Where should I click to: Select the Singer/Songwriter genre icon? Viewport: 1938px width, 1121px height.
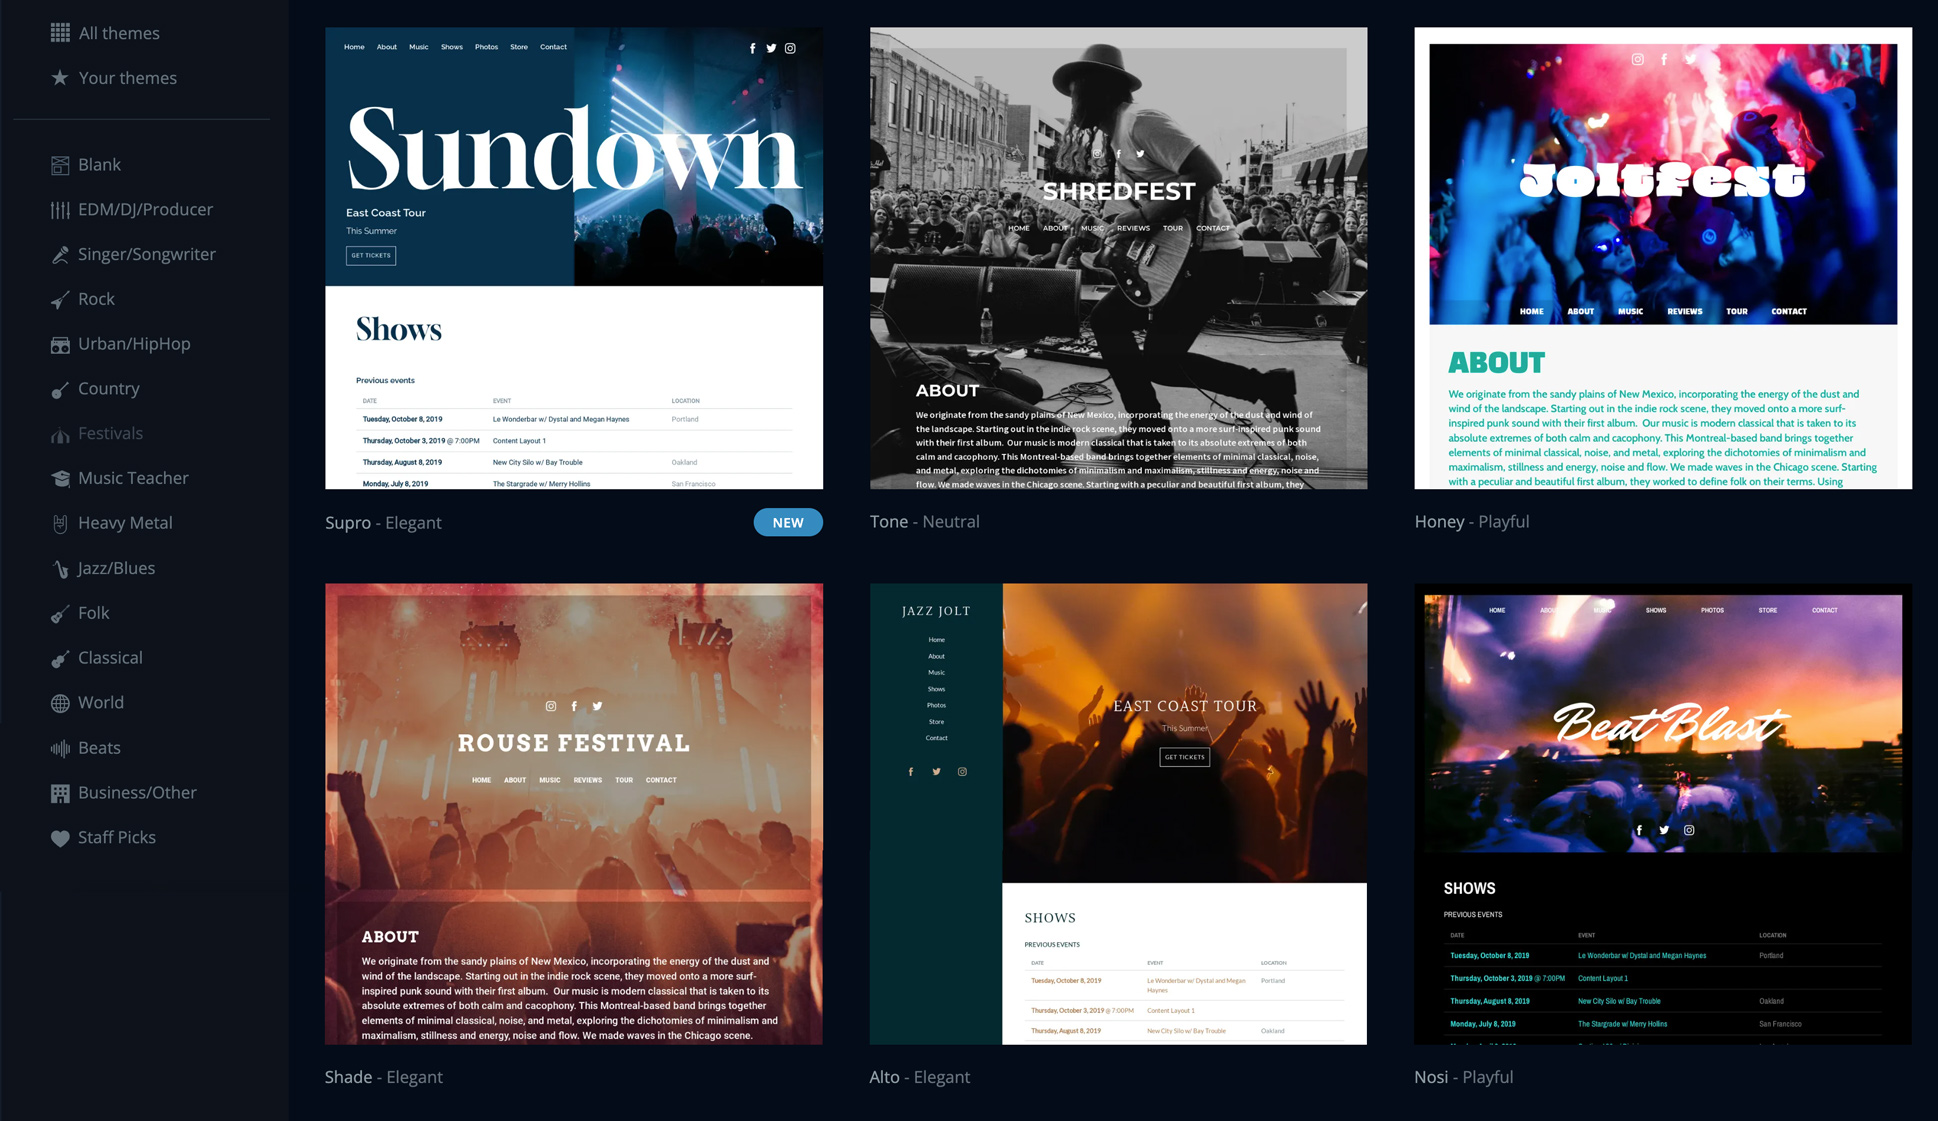pyautogui.click(x=60, y=254)
